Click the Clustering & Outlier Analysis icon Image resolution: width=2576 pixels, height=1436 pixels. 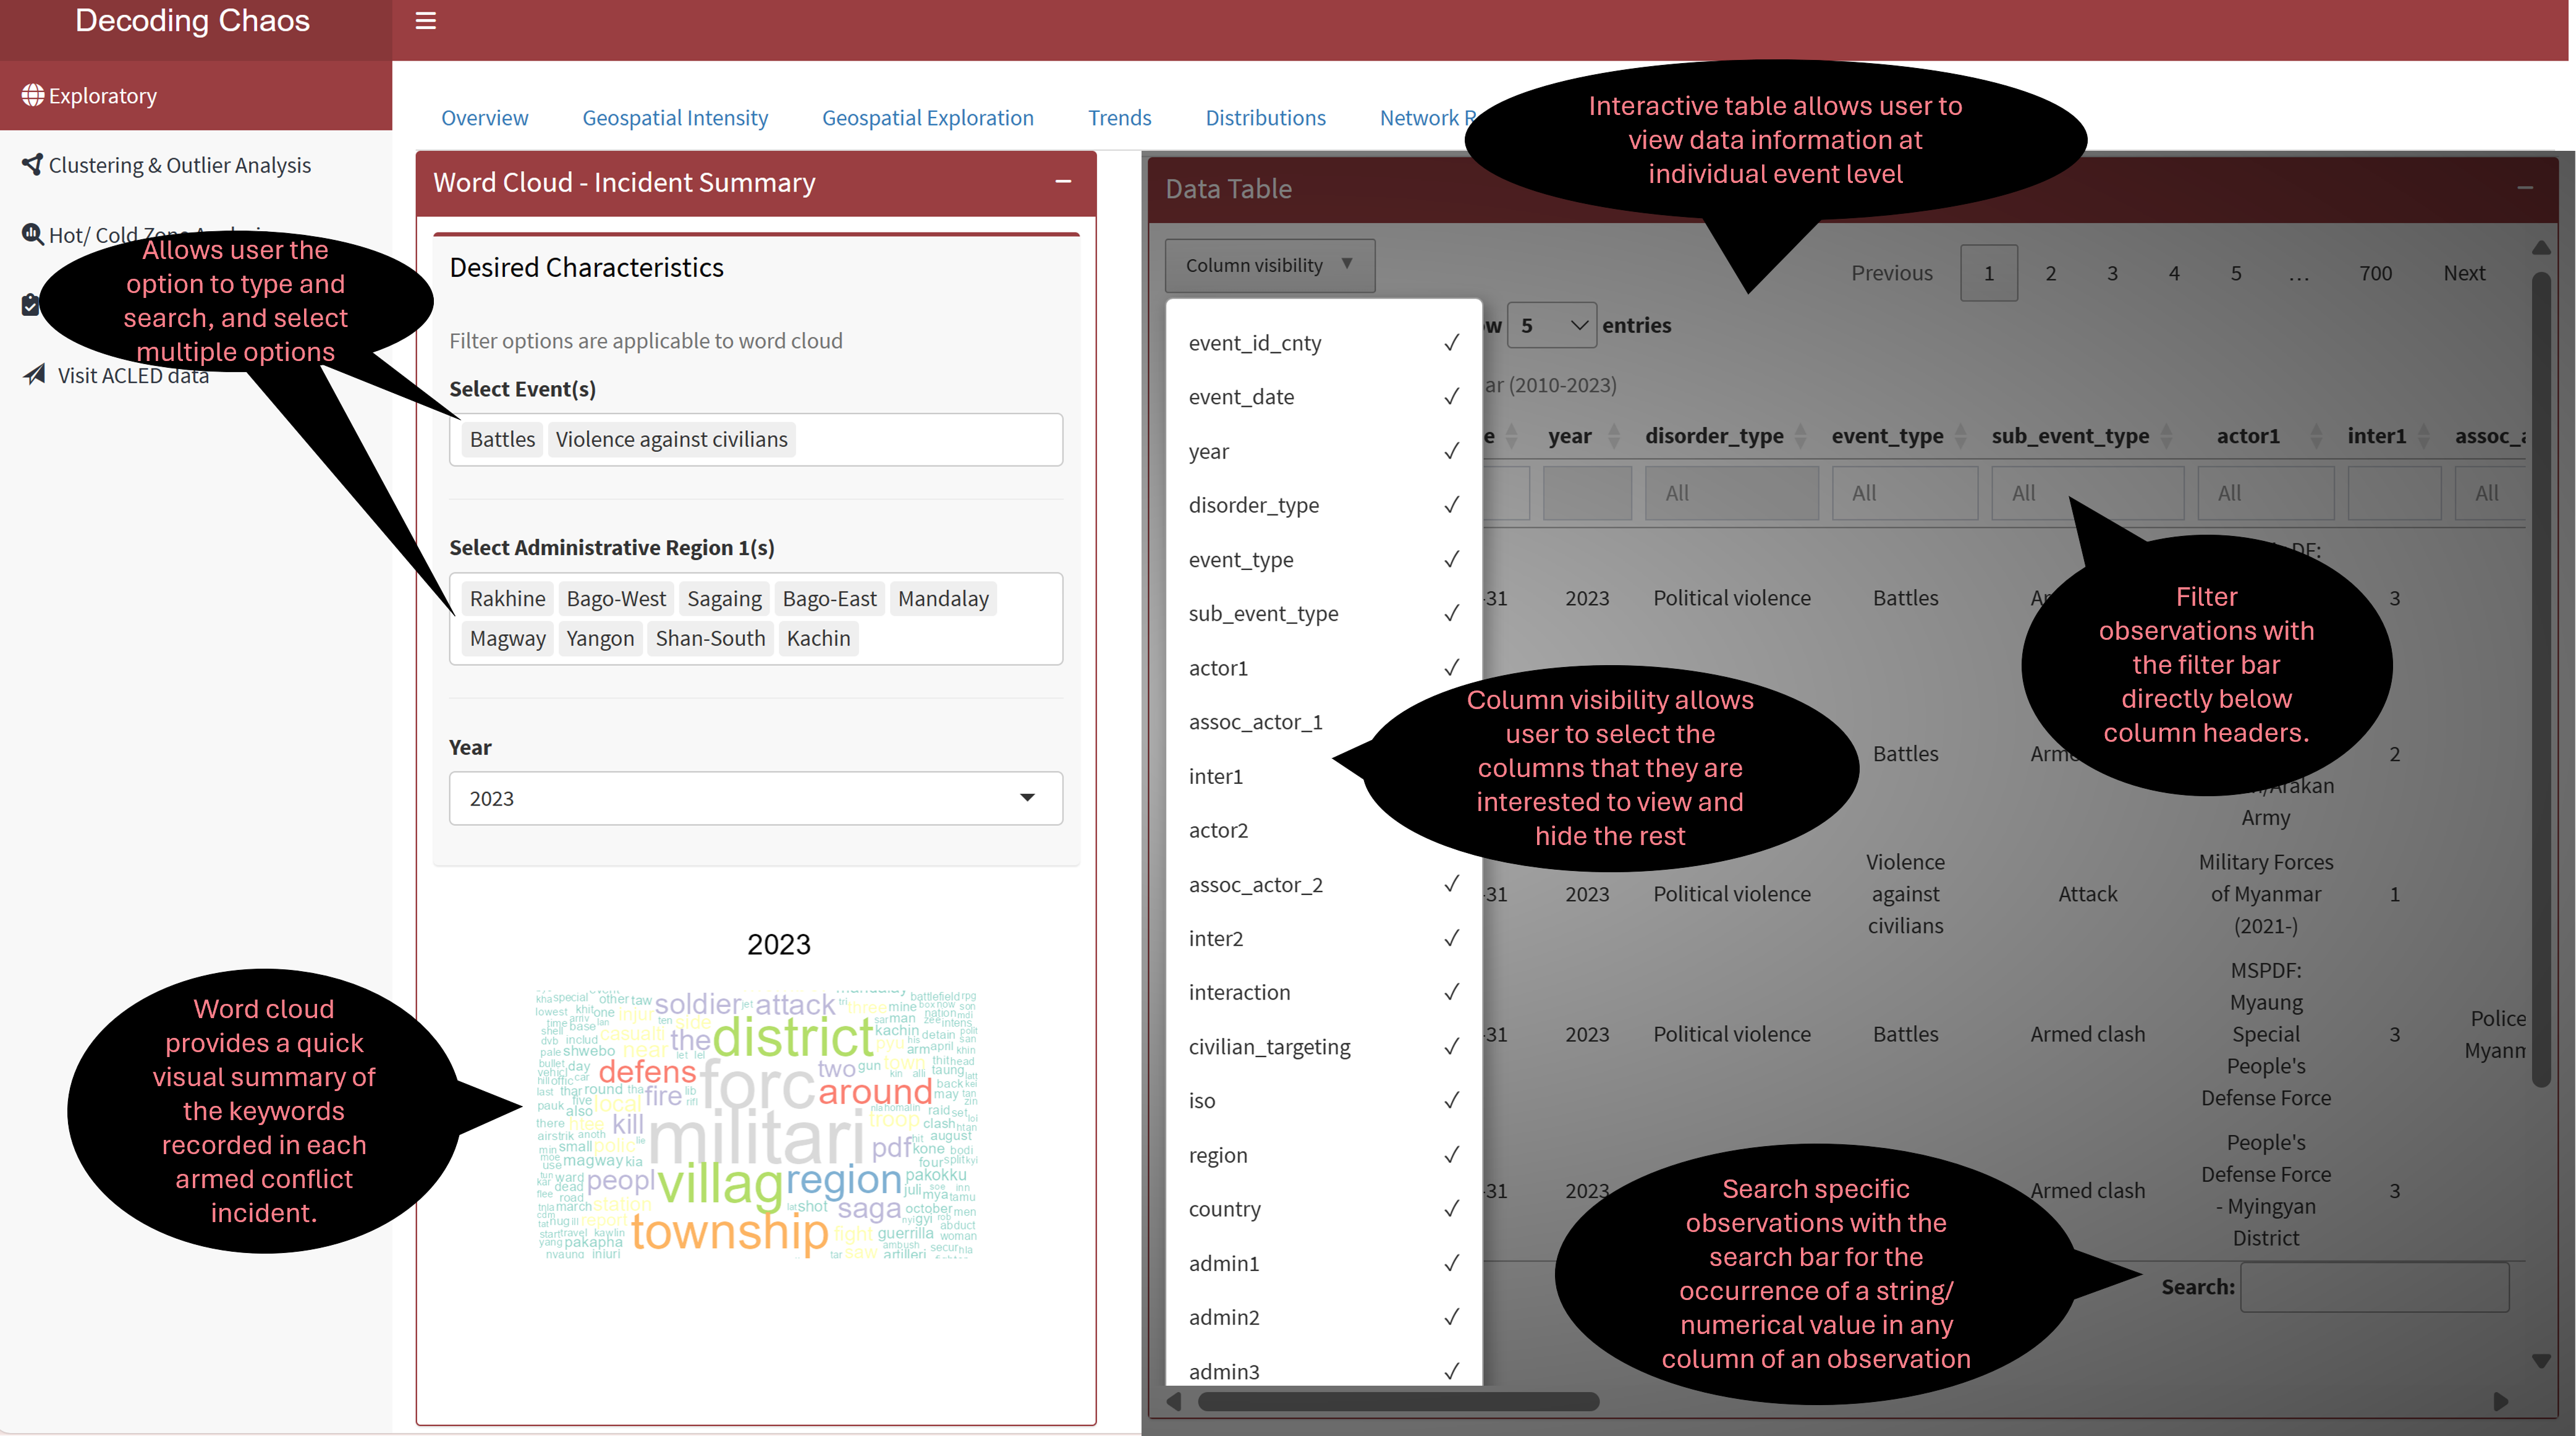coord(33,164)
